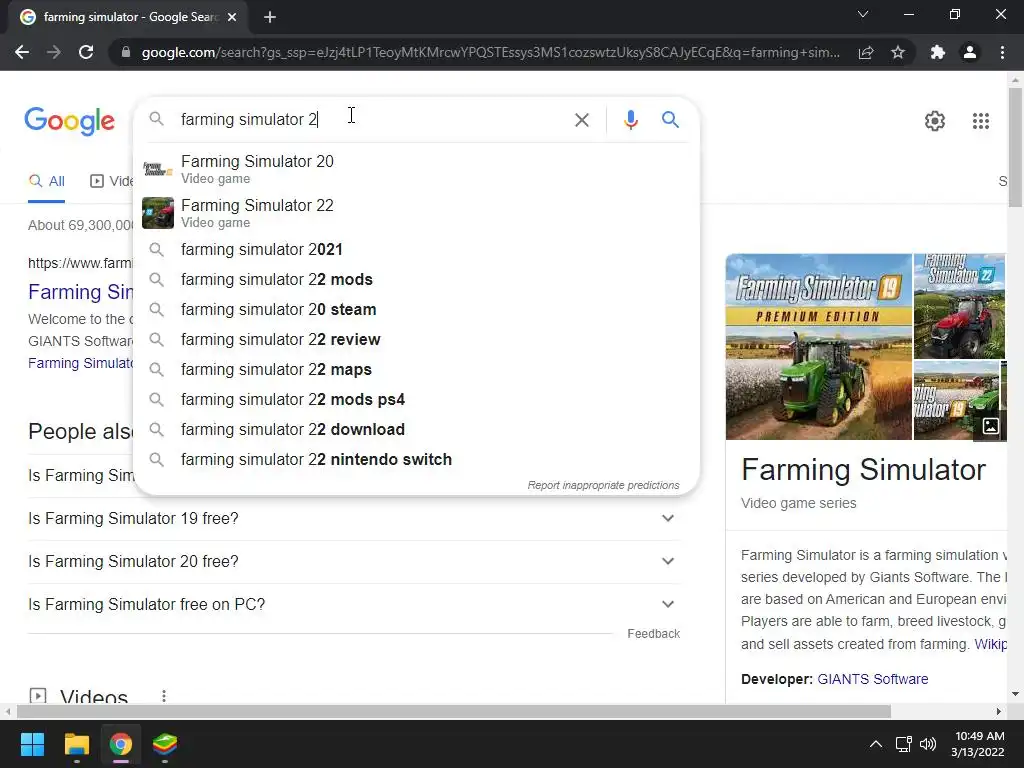Screen dimensions: 1024x768
Task: Submit search with blue magnifier icon
Action: 670,120
